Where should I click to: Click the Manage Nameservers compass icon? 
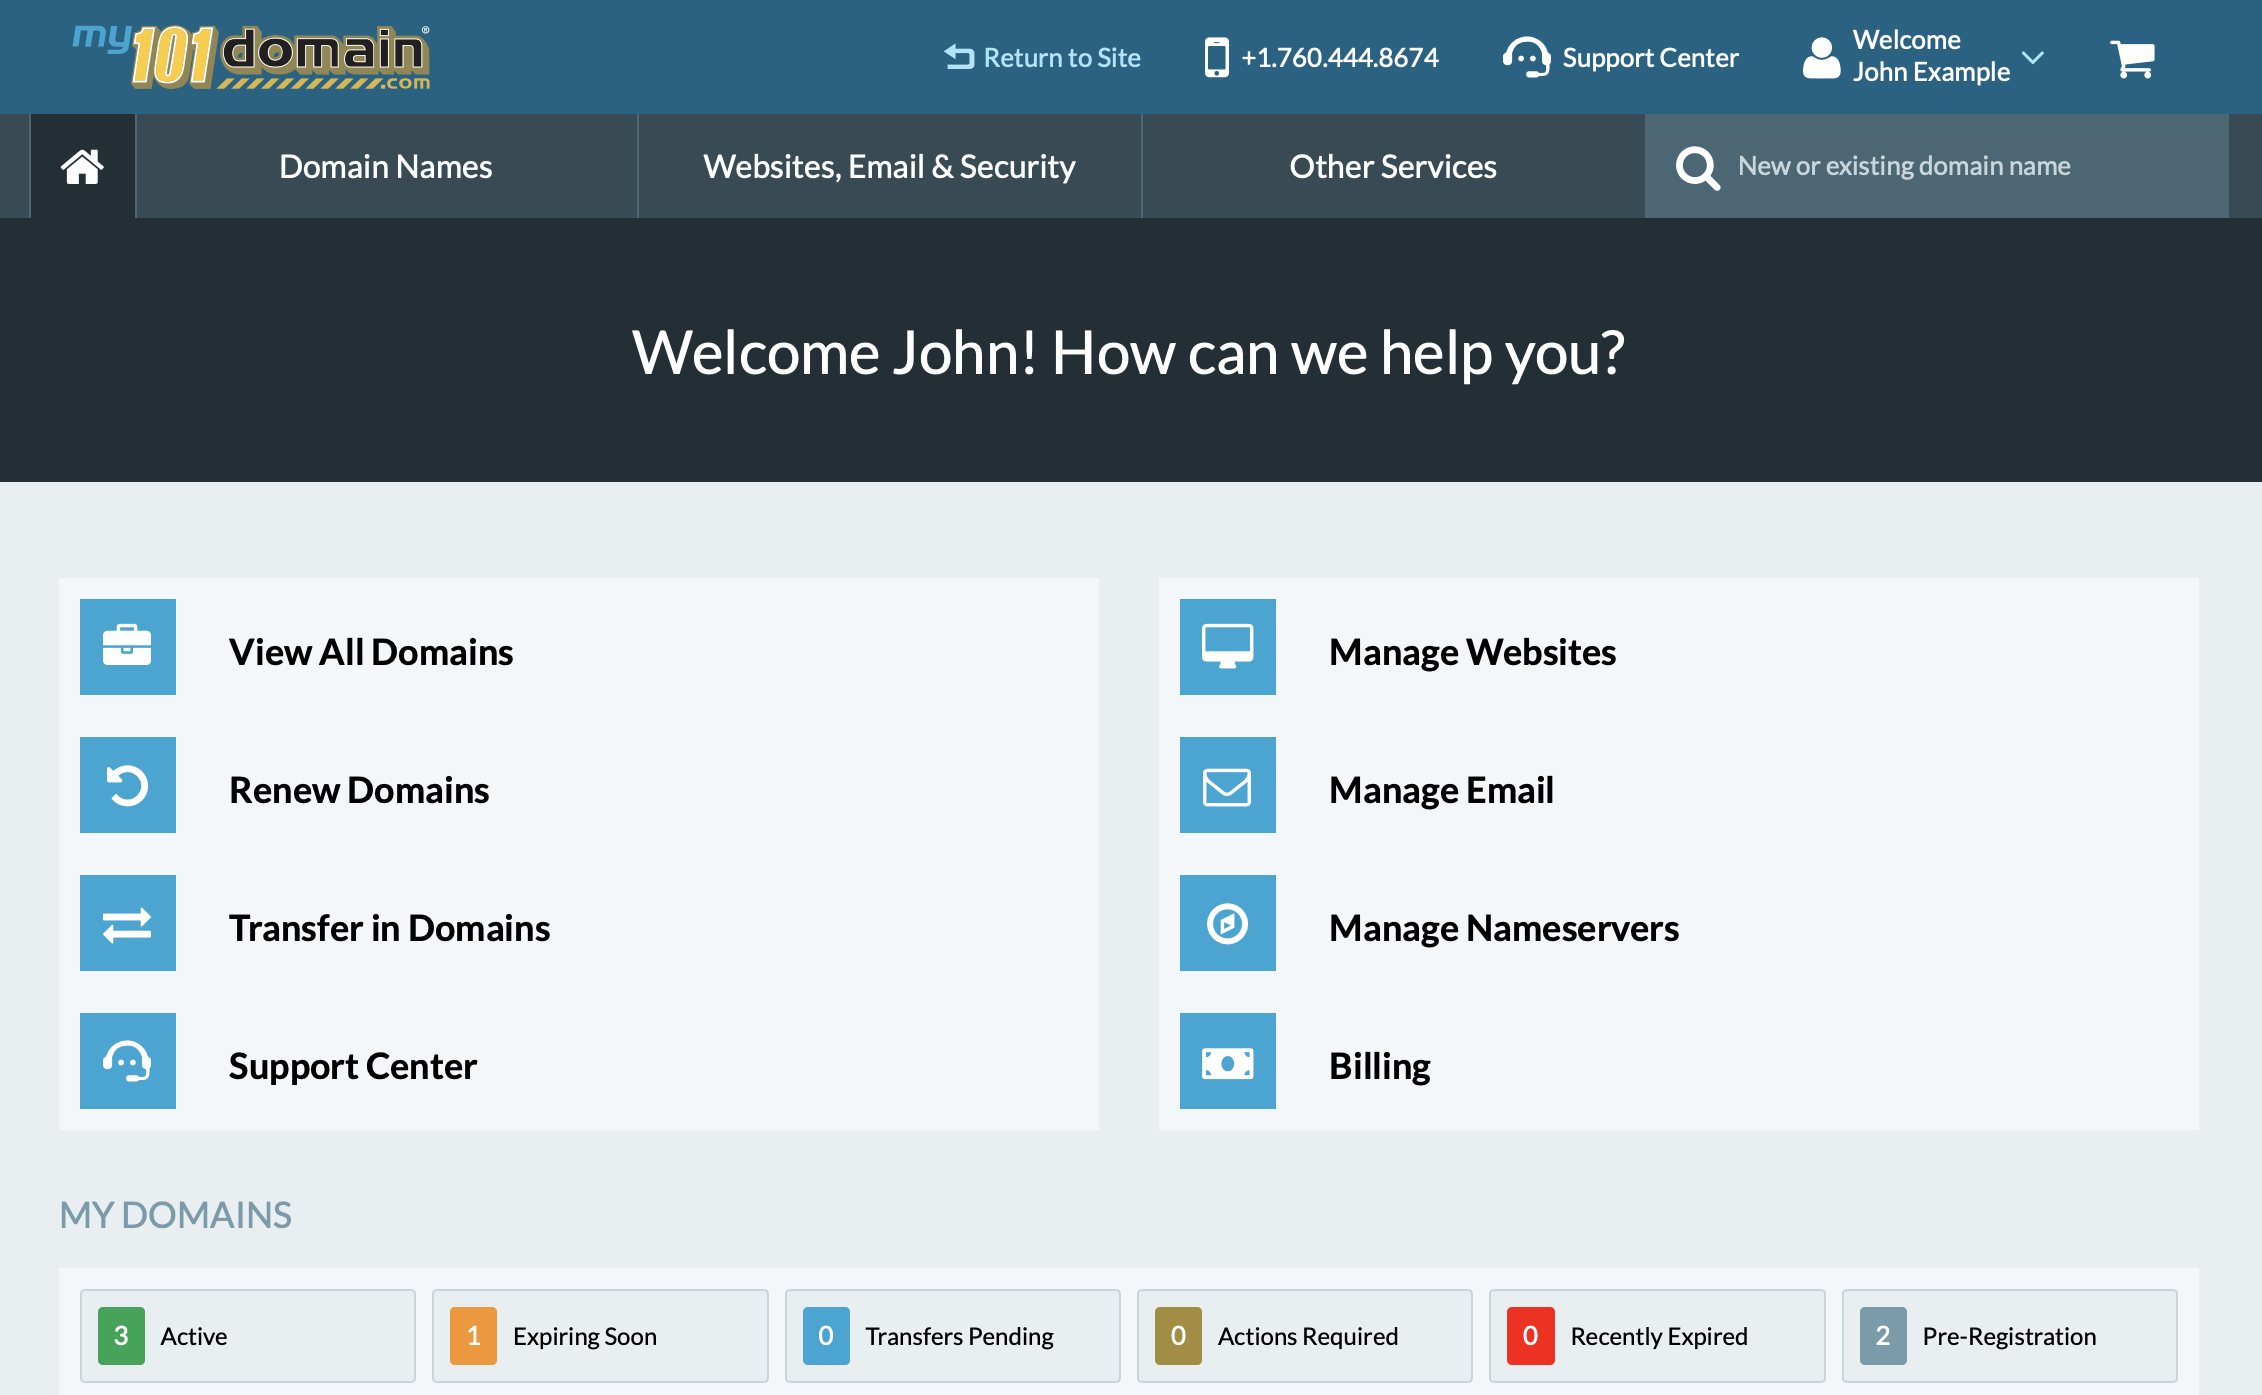pos(1228,923)
